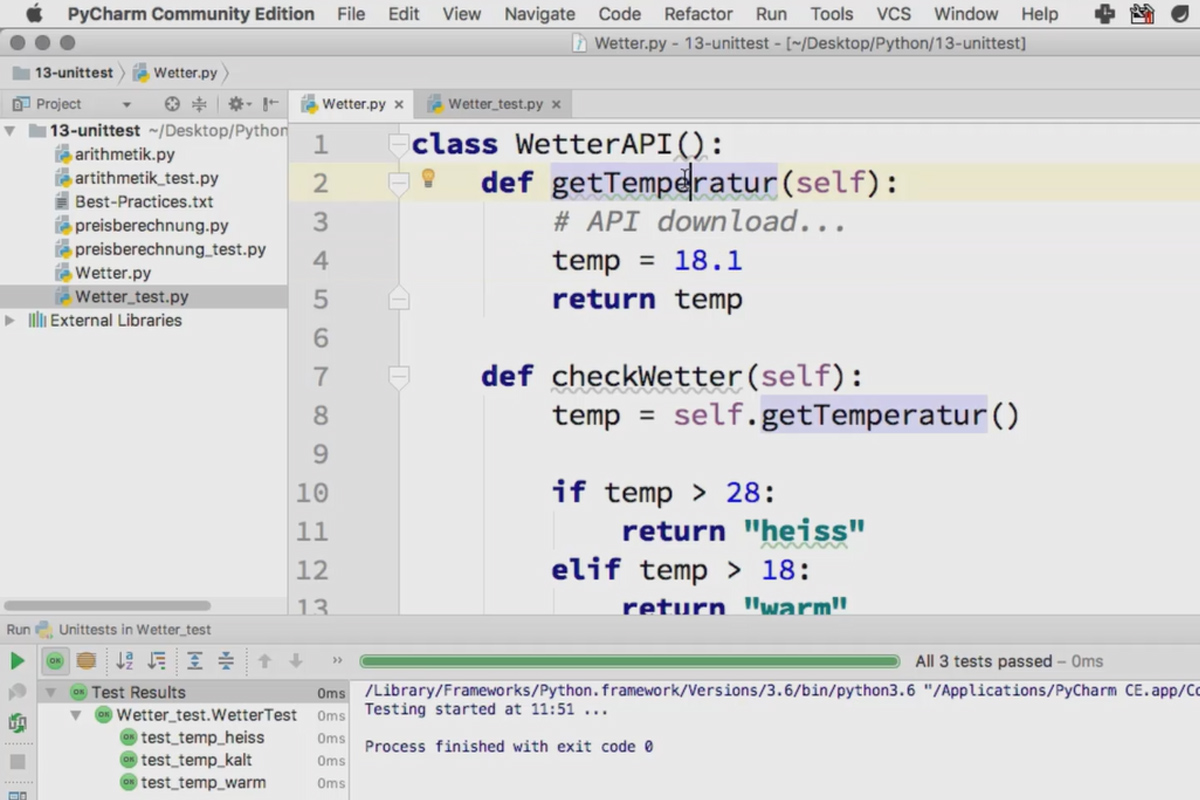Click 13-unittest breadcrumb in navigation bar

pos(62,73)
